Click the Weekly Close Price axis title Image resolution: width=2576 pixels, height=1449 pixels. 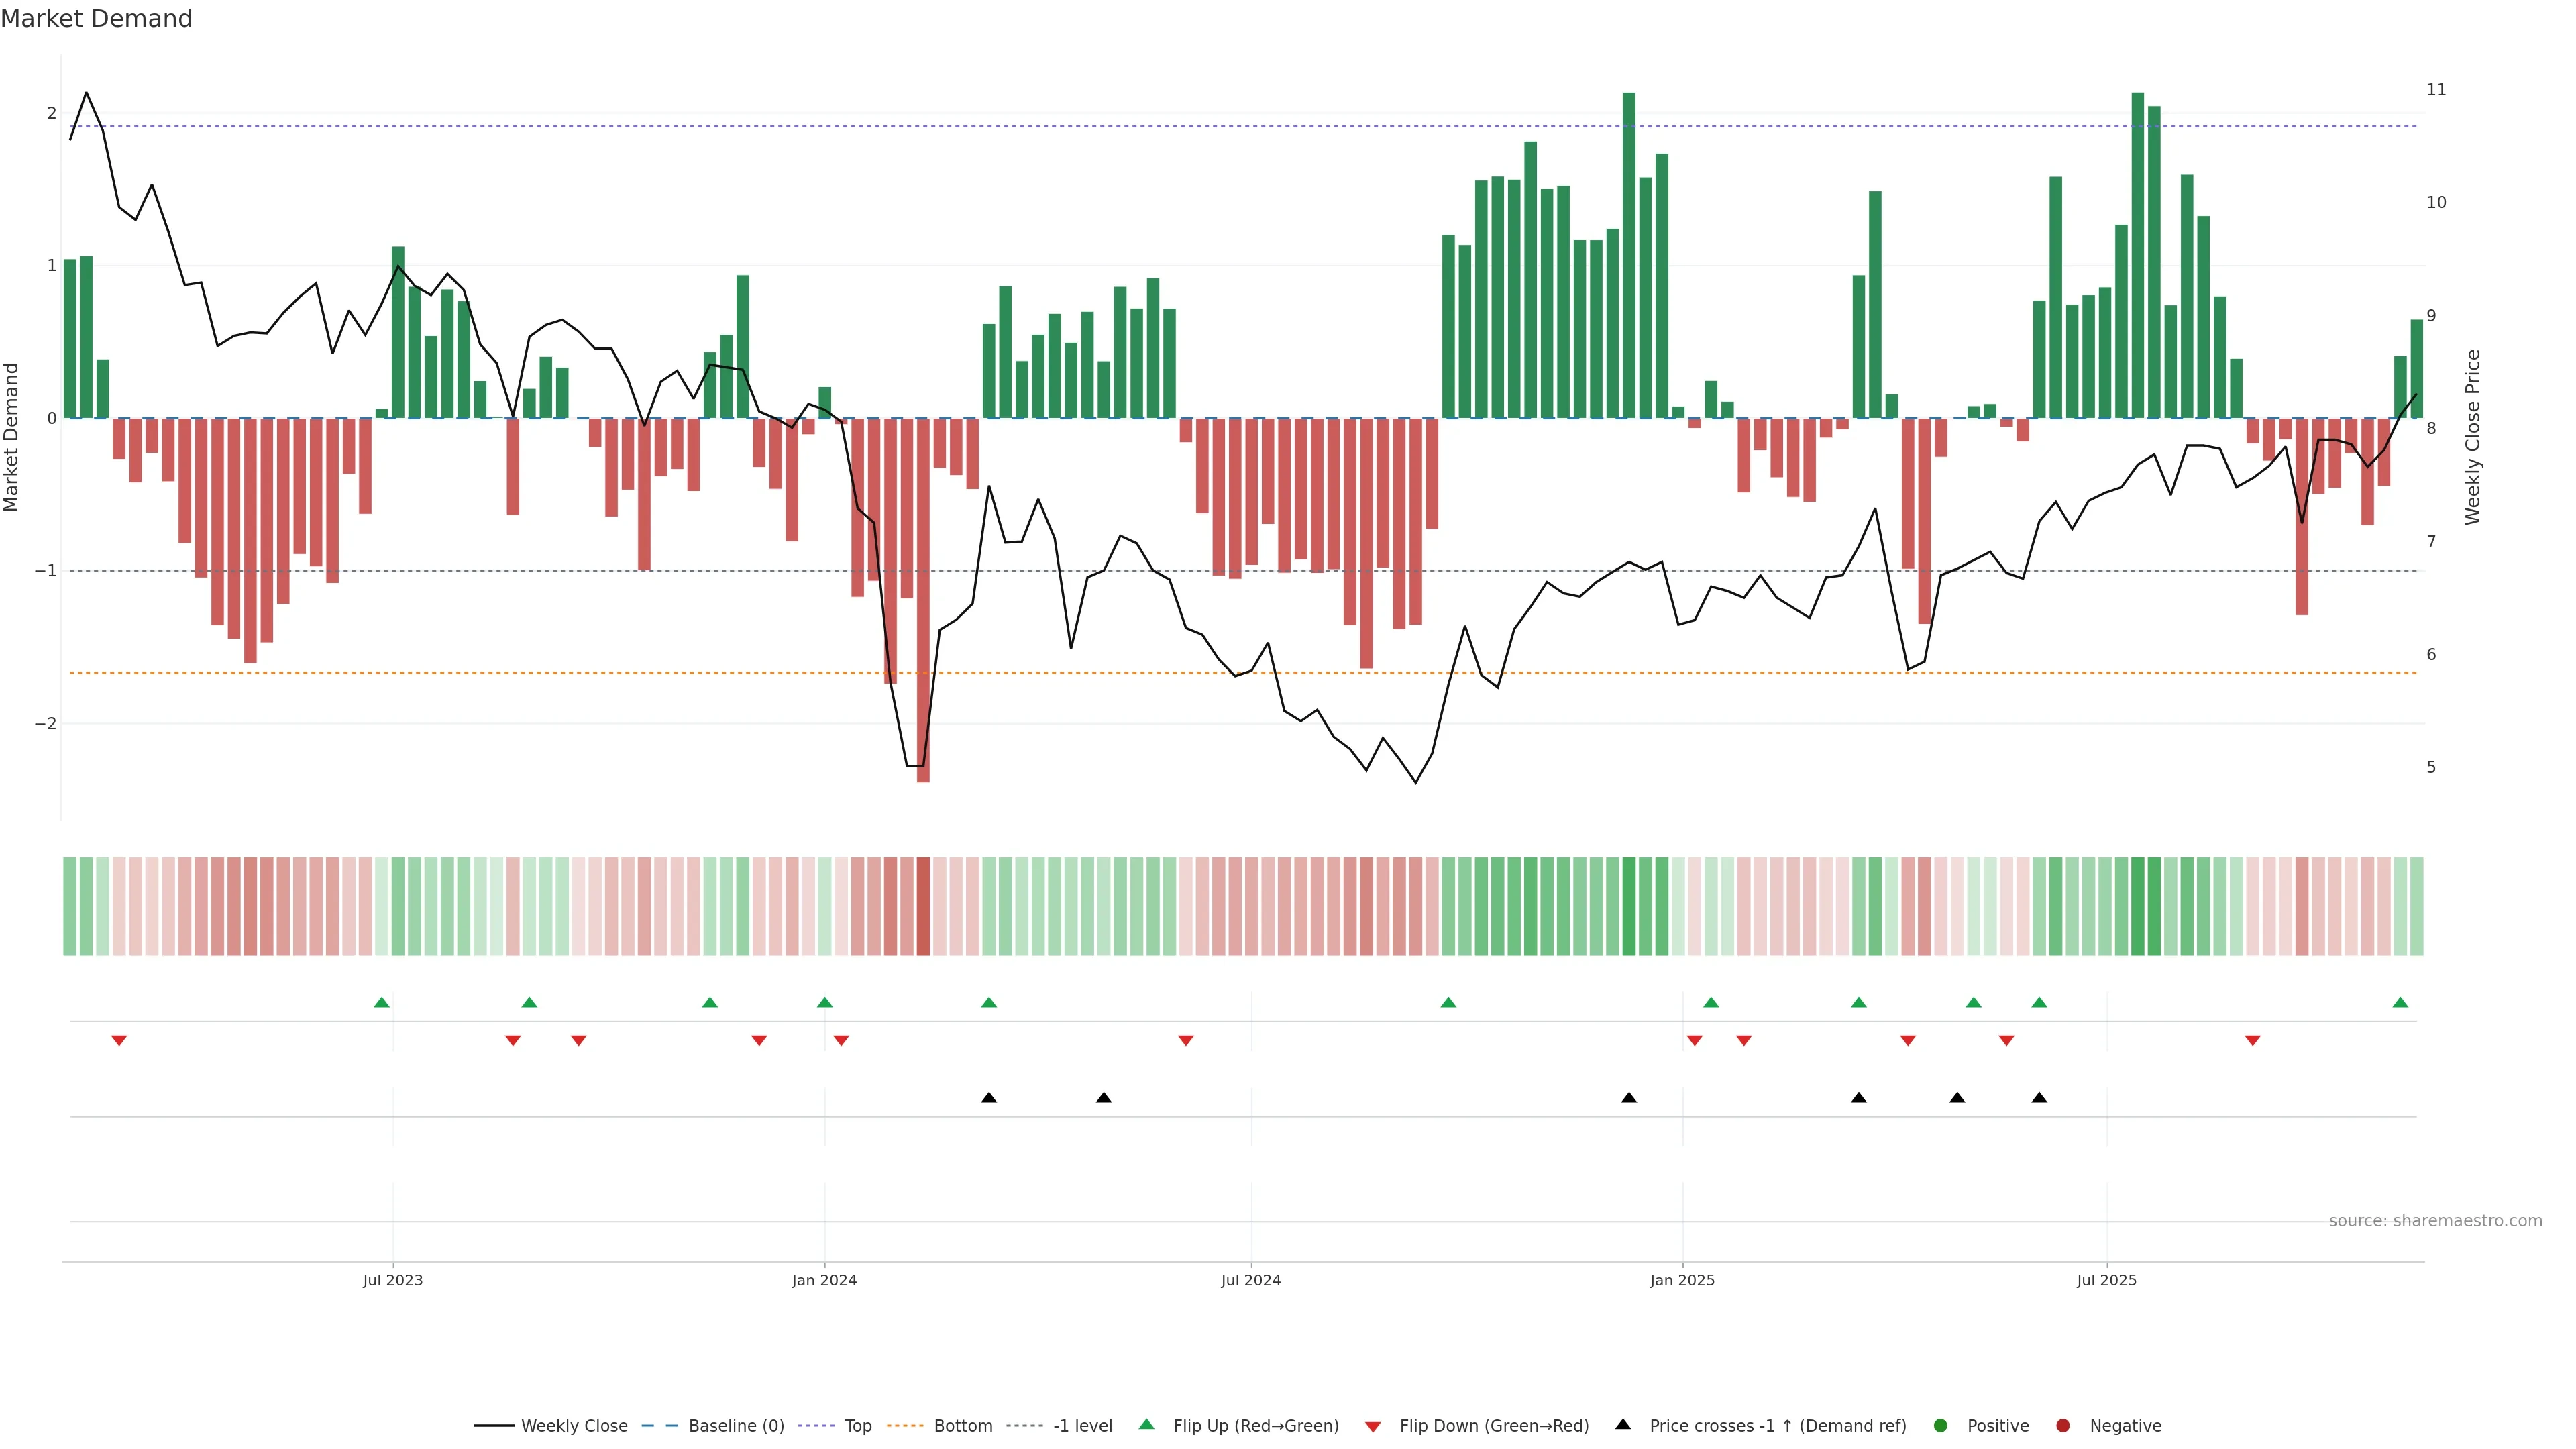click(x=2473, y=437)
